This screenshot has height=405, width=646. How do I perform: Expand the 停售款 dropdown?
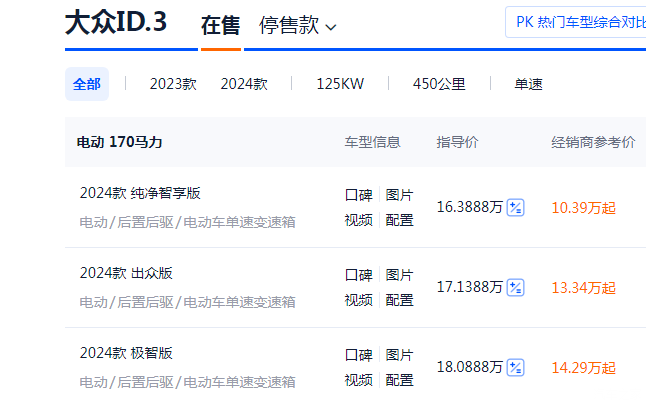(297, 26)
